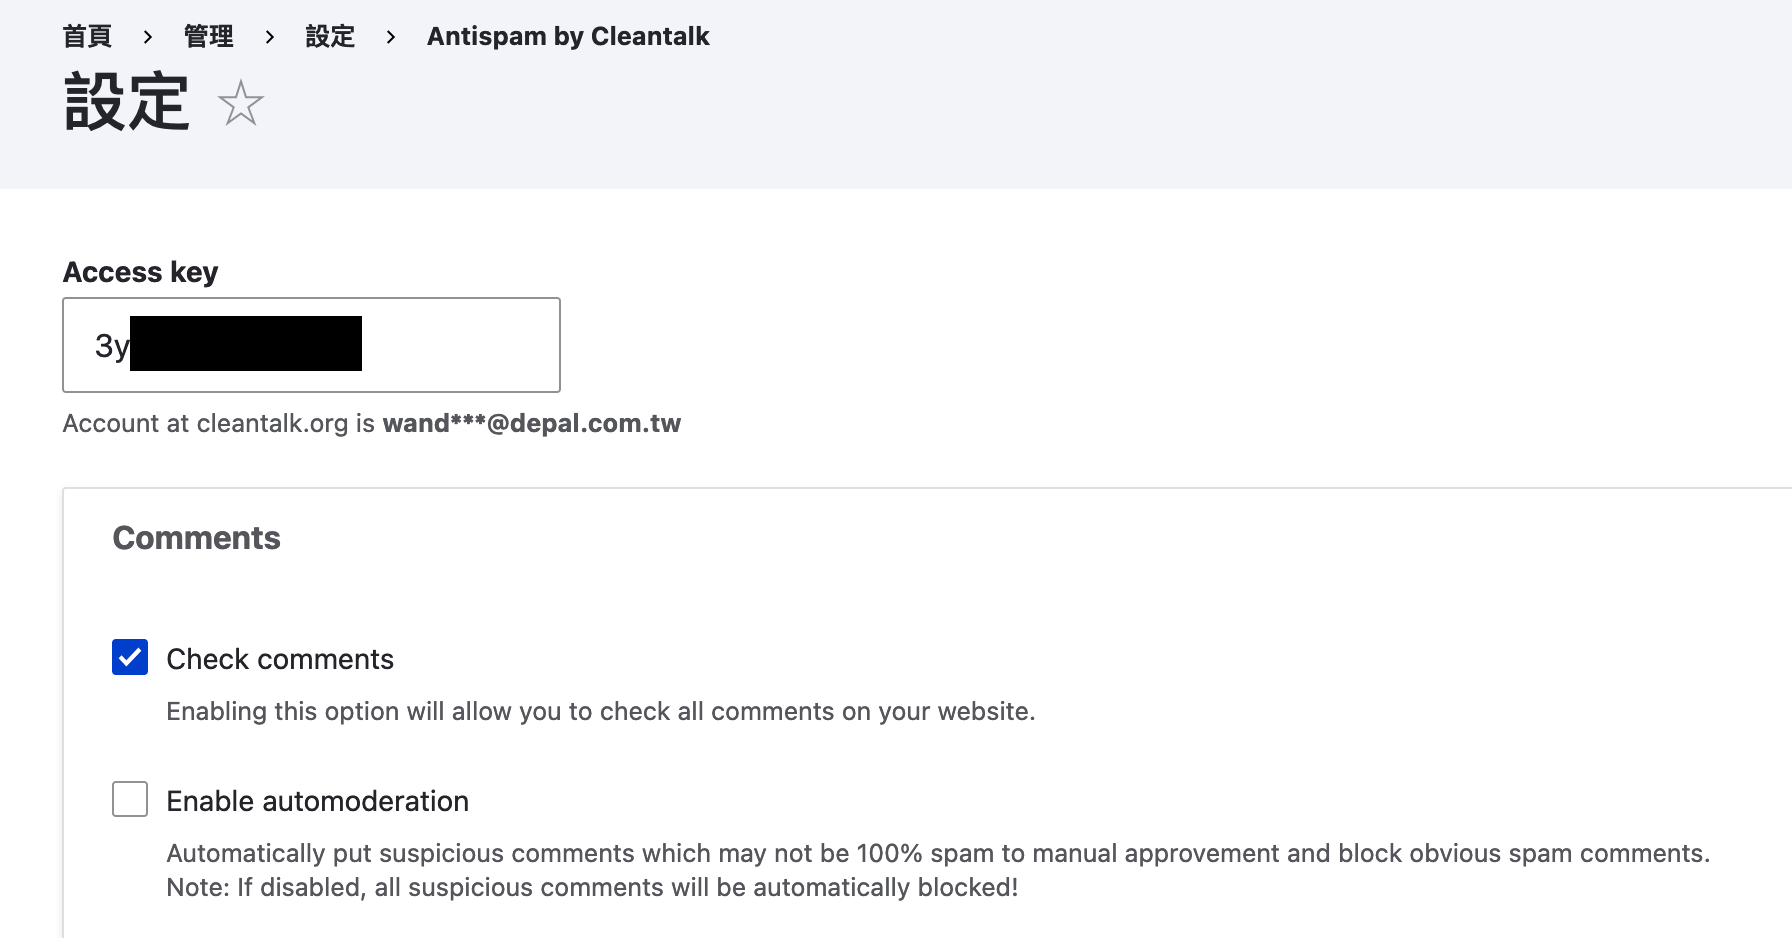Go to 管理 breadcrumb link
Screen dimensions: 1792x938
point(208,37)
